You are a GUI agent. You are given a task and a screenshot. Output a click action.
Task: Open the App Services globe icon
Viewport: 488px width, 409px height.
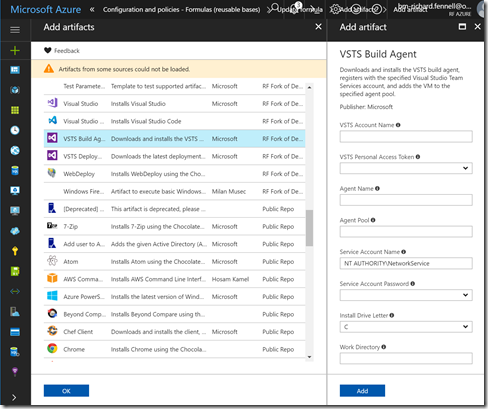pyautogui.click(x=15, y=151)
